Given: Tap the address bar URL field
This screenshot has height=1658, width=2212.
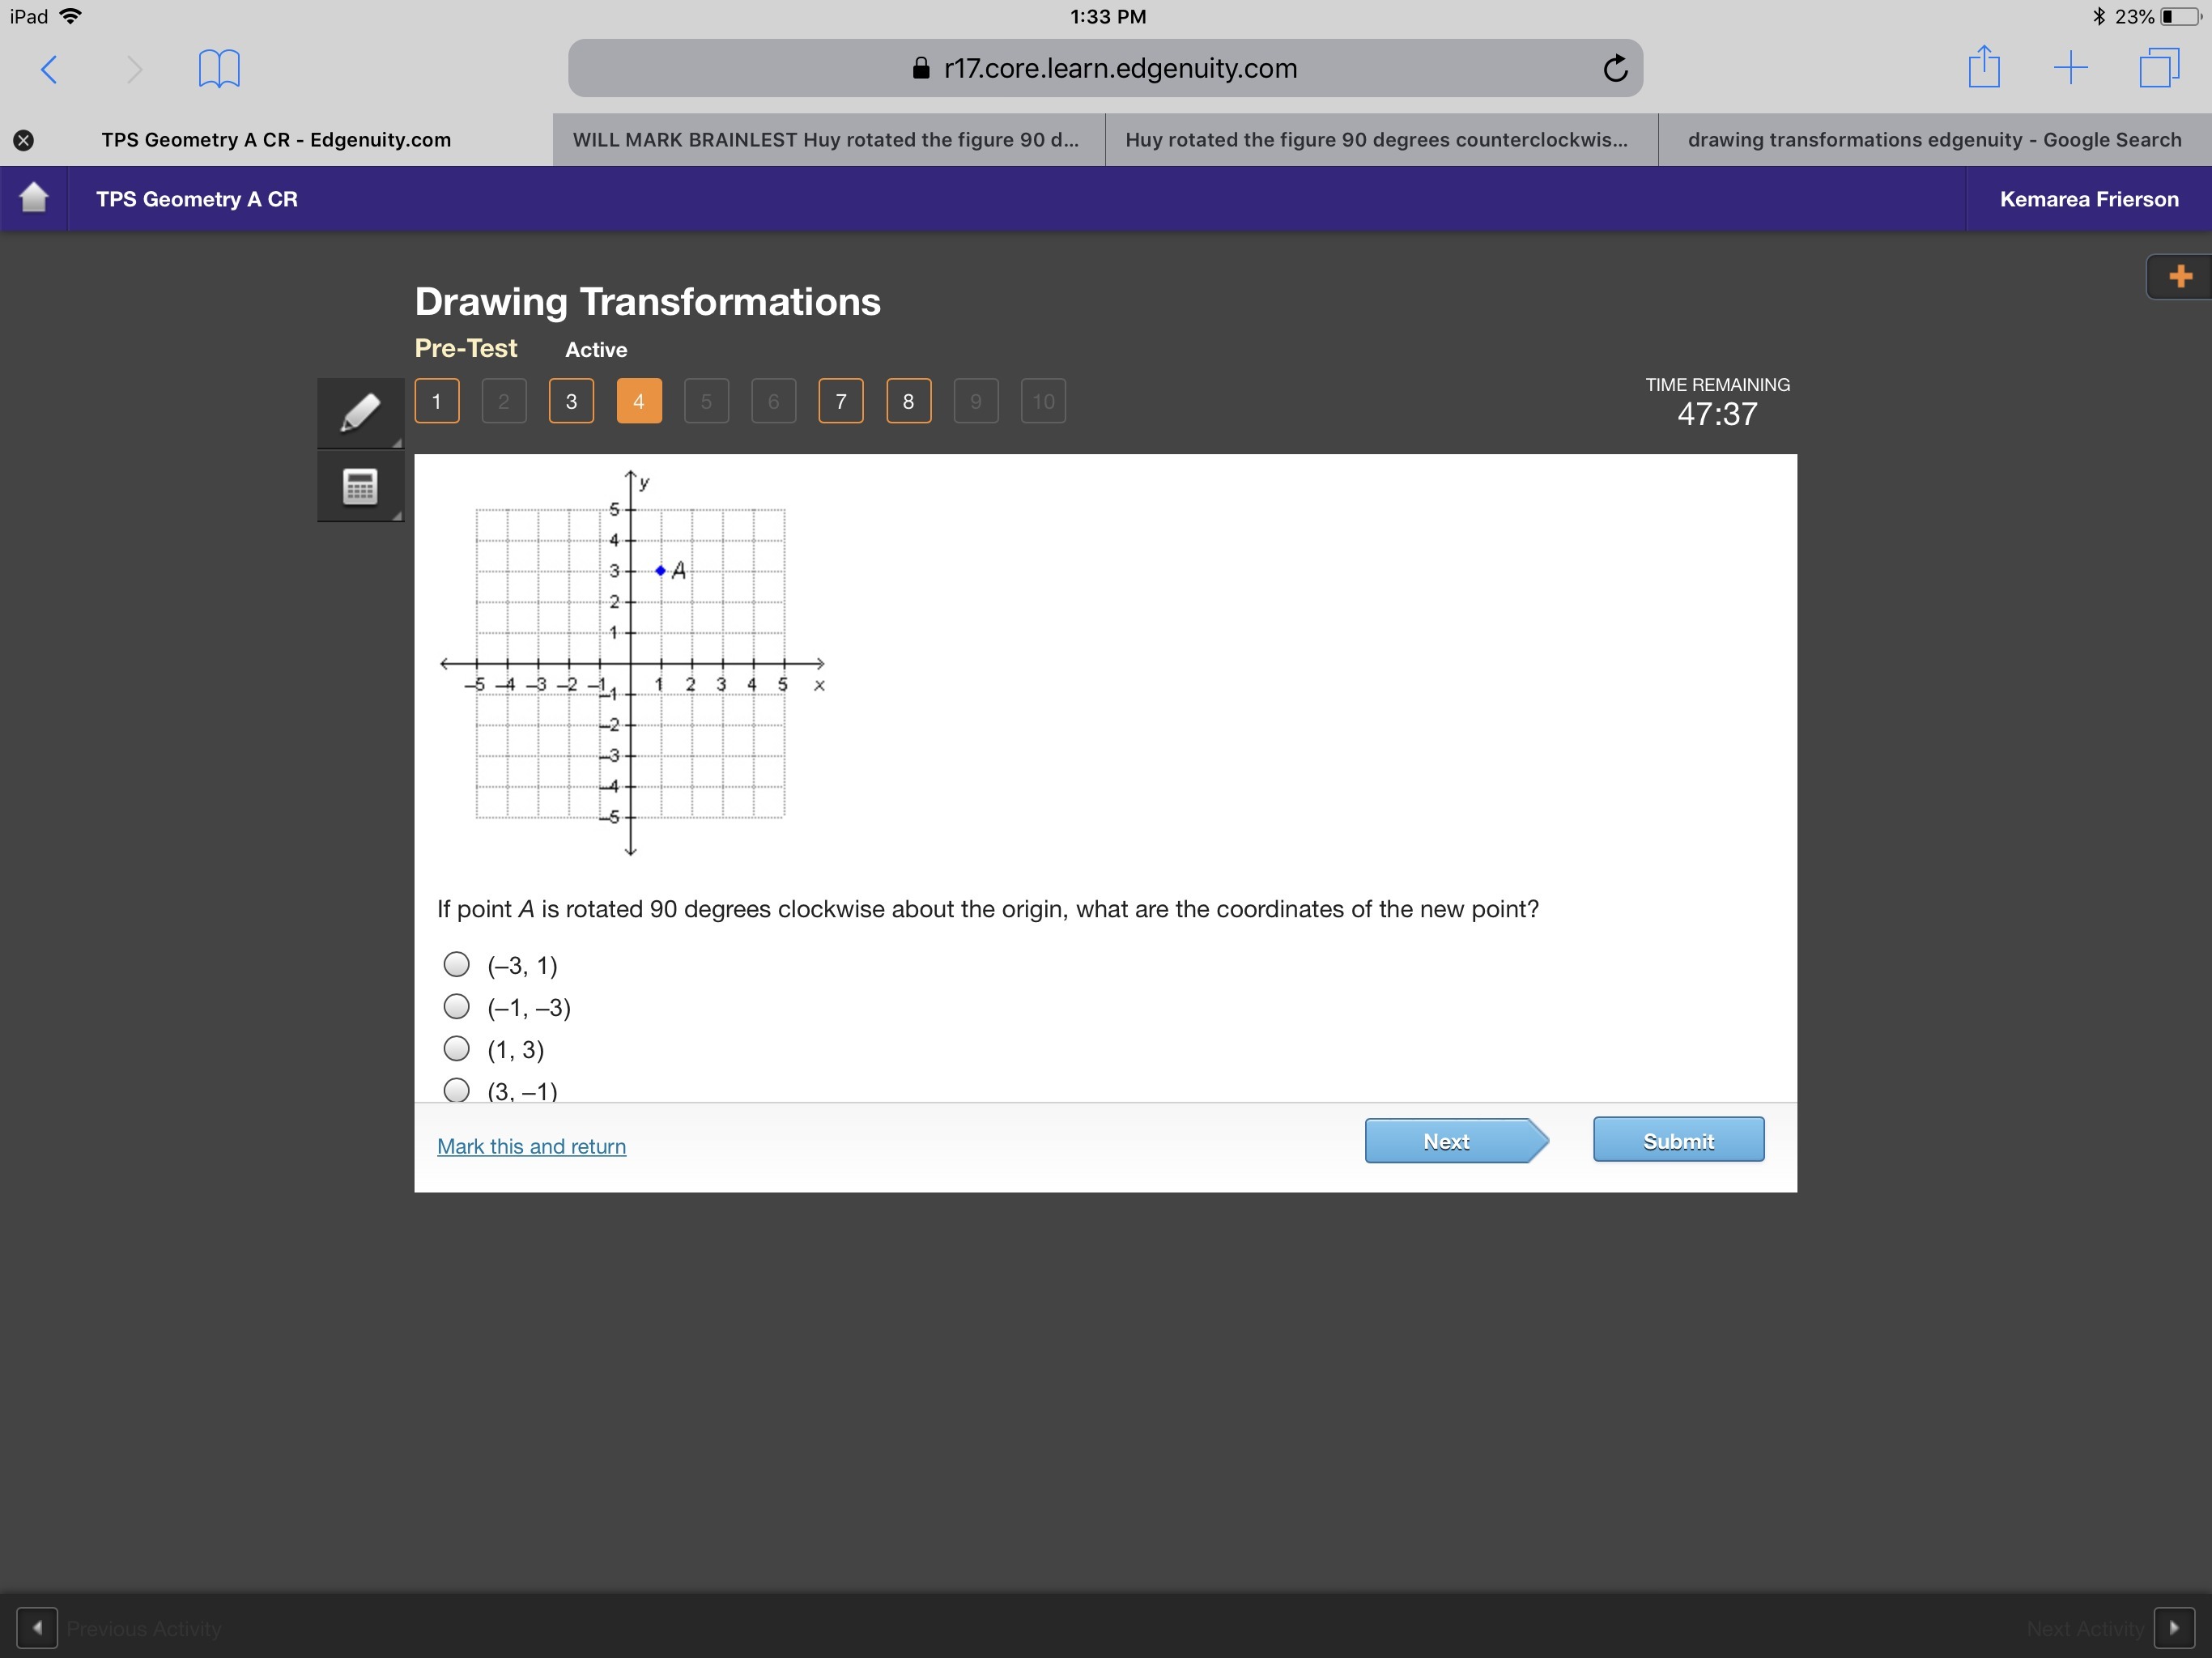Looking at the screenshot, I should click(x=1104, y=69).
